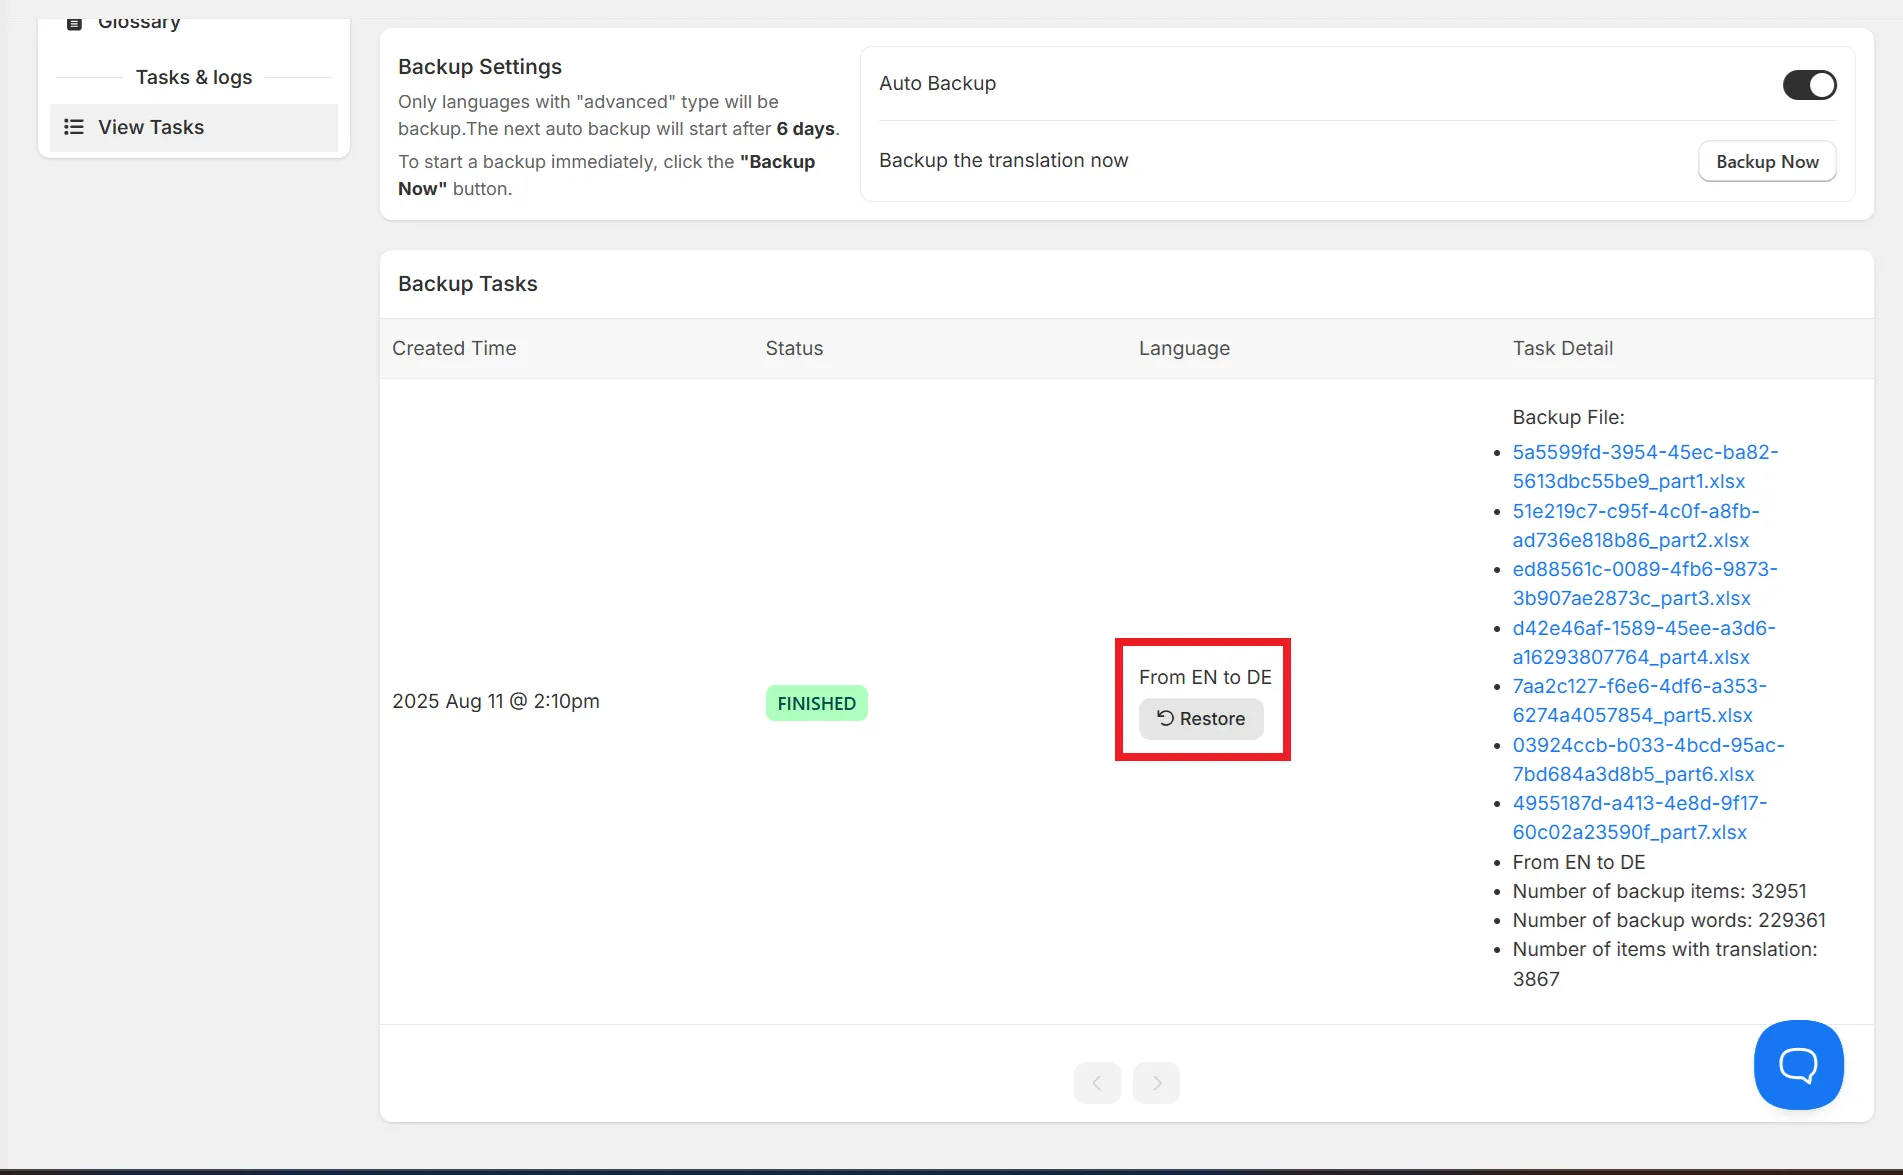Download backup file ending part1.xlsx
The width and height of the screenshot is (1903, 1175).
tap(1645, 467)
